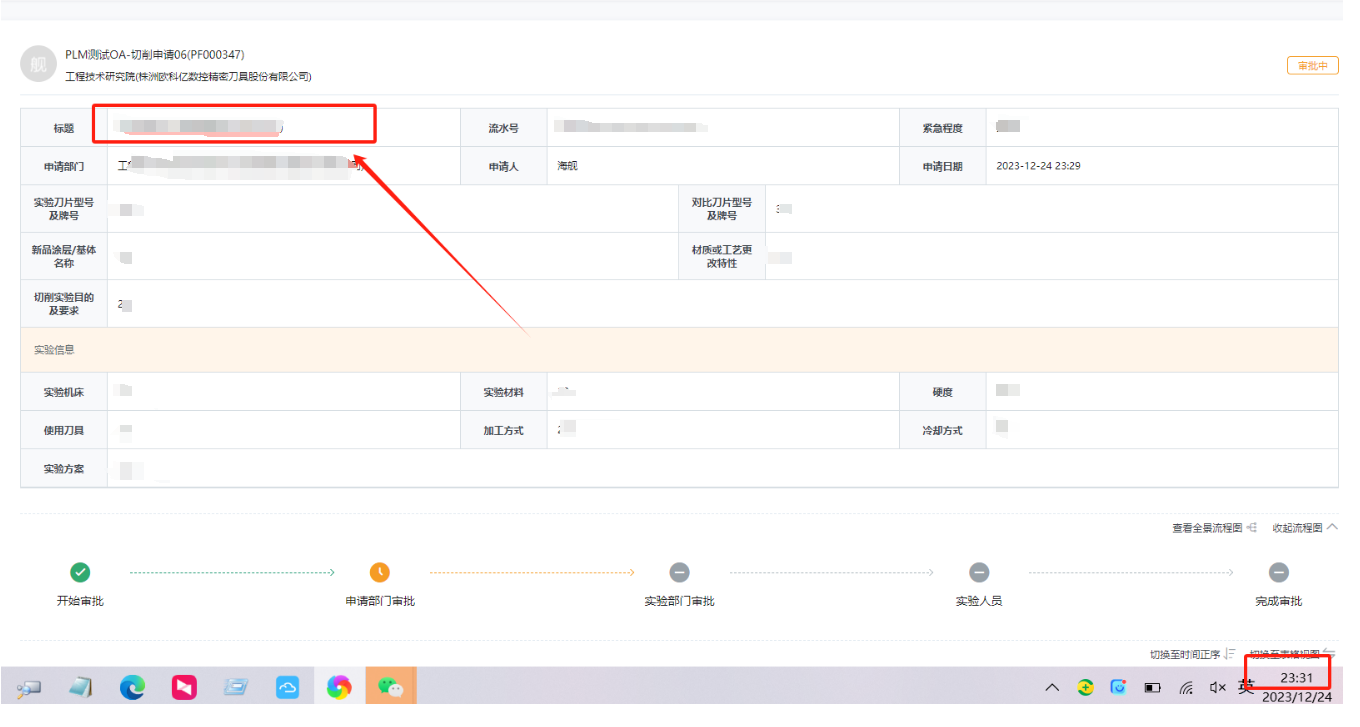Click the grey step icon above 实验人员

click(x=979, y=572)
